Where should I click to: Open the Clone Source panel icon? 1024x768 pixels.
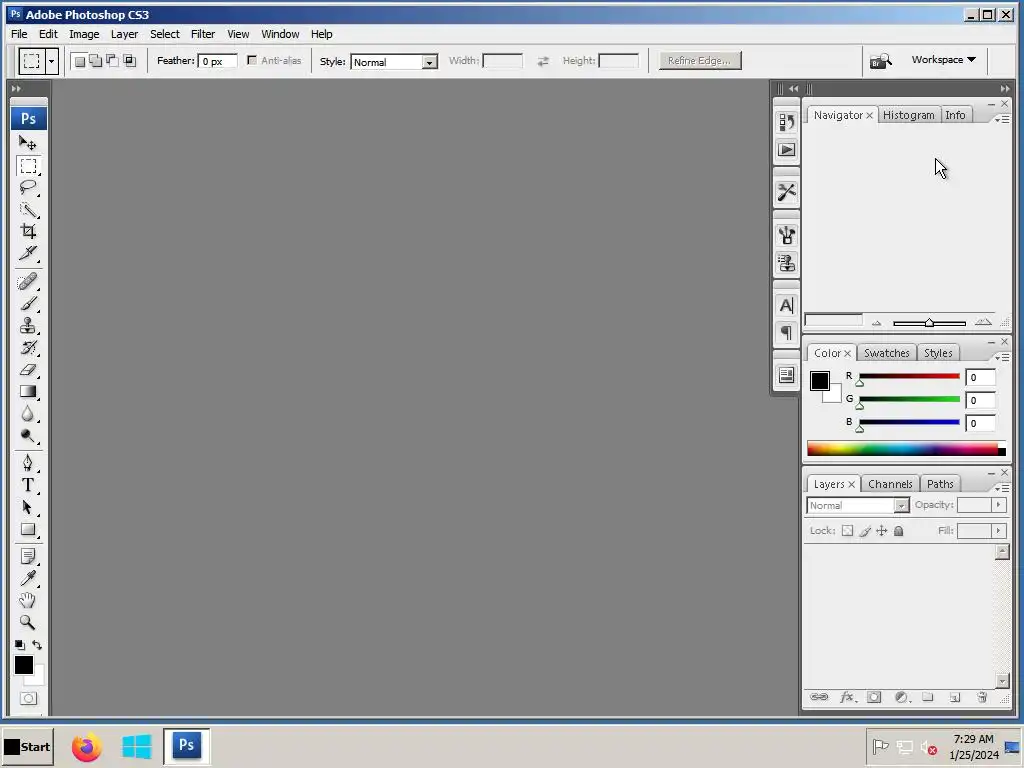click(786, 263)
